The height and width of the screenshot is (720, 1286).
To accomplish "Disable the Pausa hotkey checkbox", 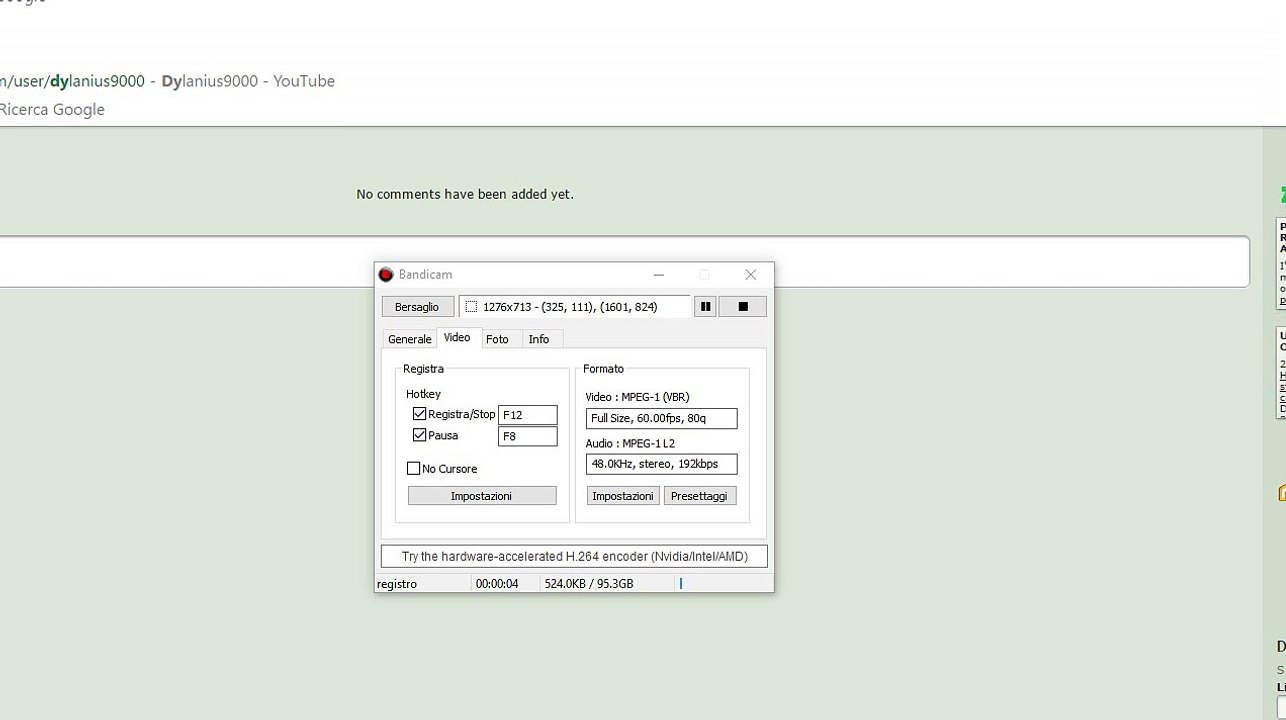I will [x=419, y=436].
